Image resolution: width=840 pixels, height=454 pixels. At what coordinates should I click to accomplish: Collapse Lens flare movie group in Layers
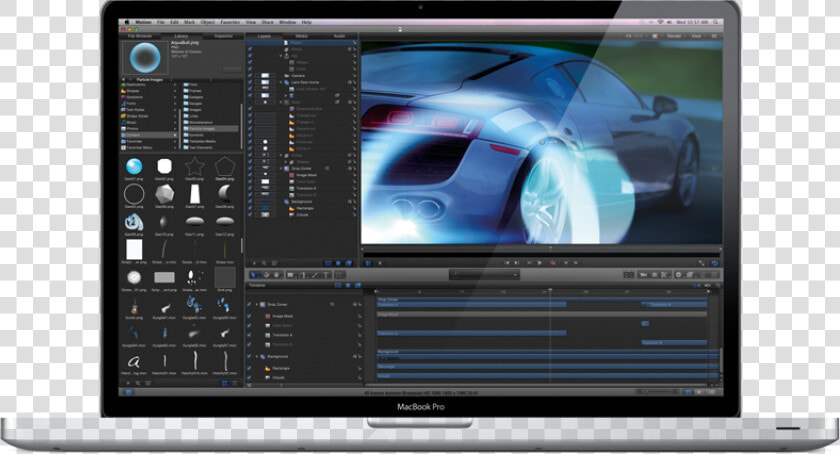coord(281,82)
